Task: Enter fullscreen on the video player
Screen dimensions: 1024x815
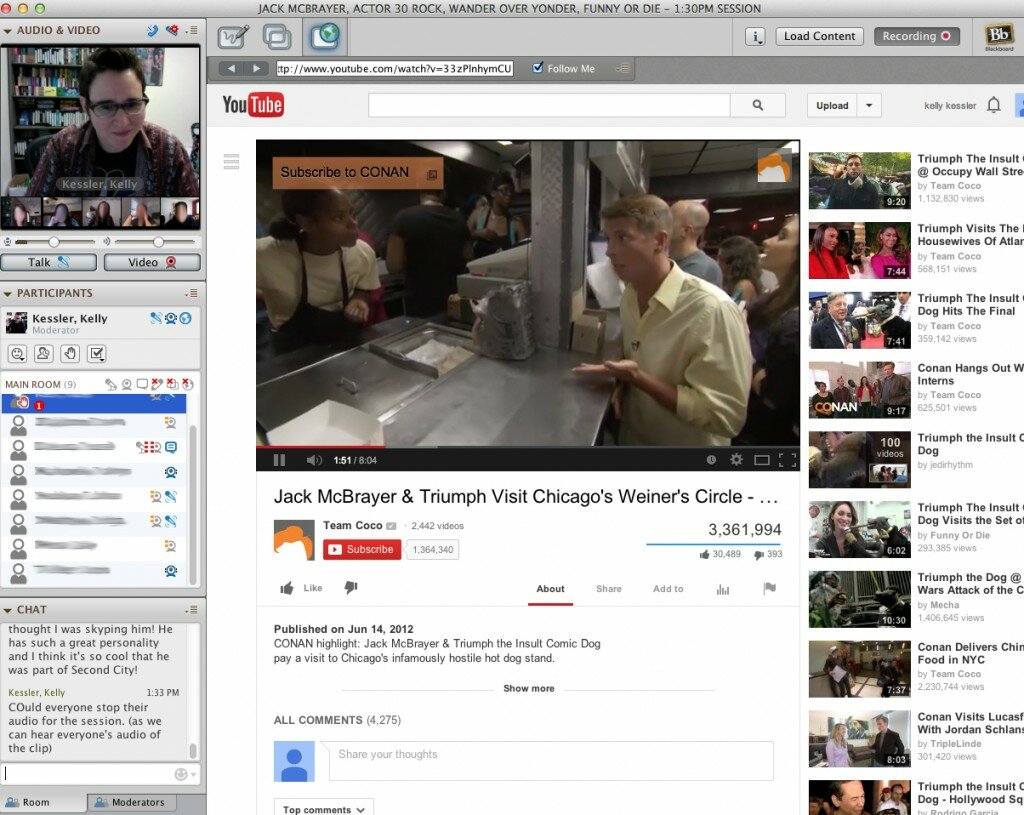Action: pyautogui.click(x=787, y=460)
